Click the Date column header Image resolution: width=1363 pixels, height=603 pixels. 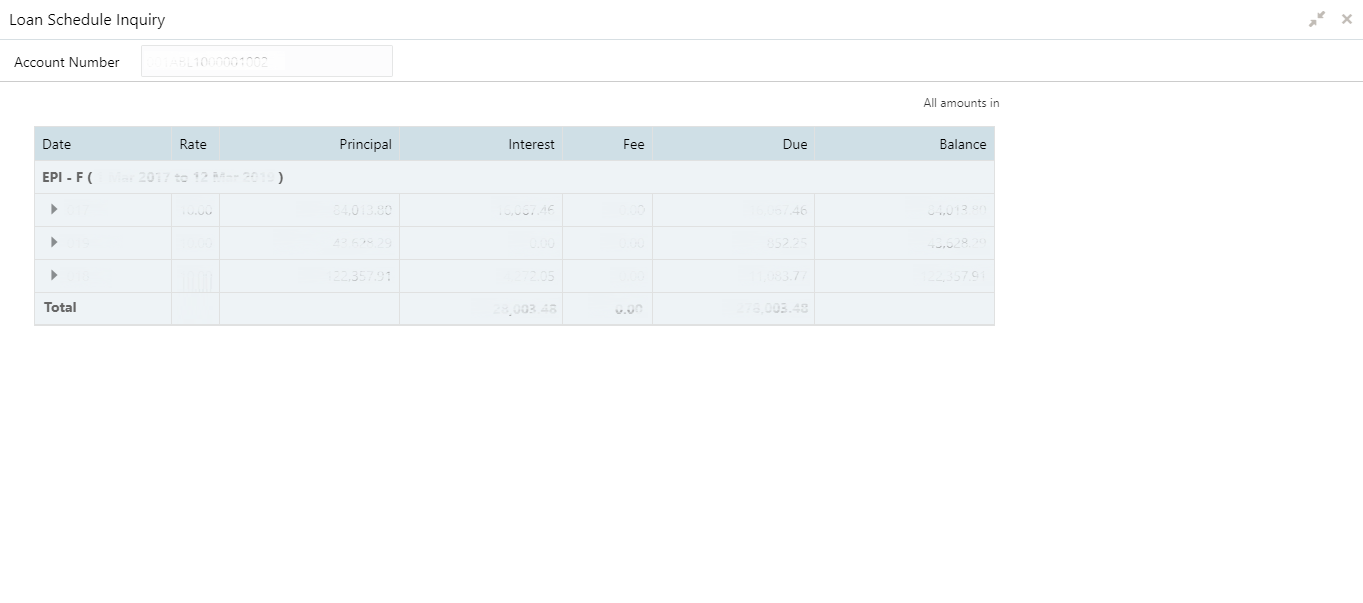(103, 144)
